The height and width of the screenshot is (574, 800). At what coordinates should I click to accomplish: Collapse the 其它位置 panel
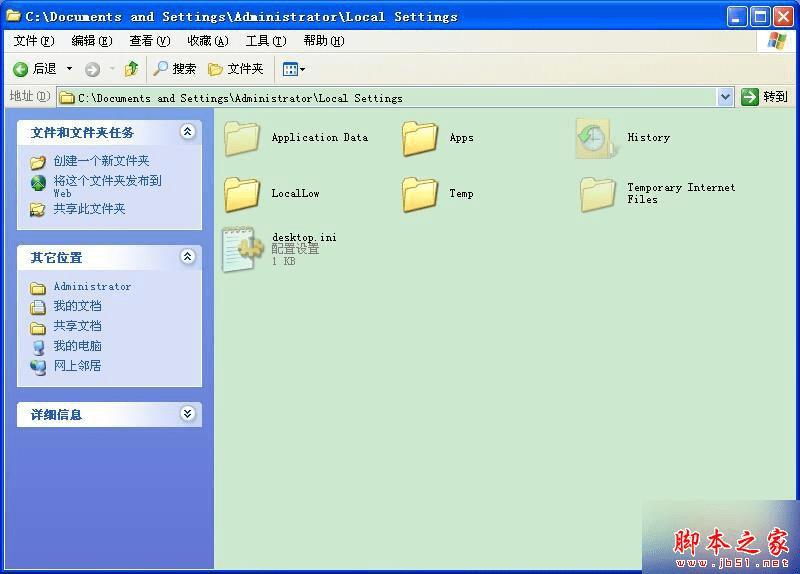[187, 256]
